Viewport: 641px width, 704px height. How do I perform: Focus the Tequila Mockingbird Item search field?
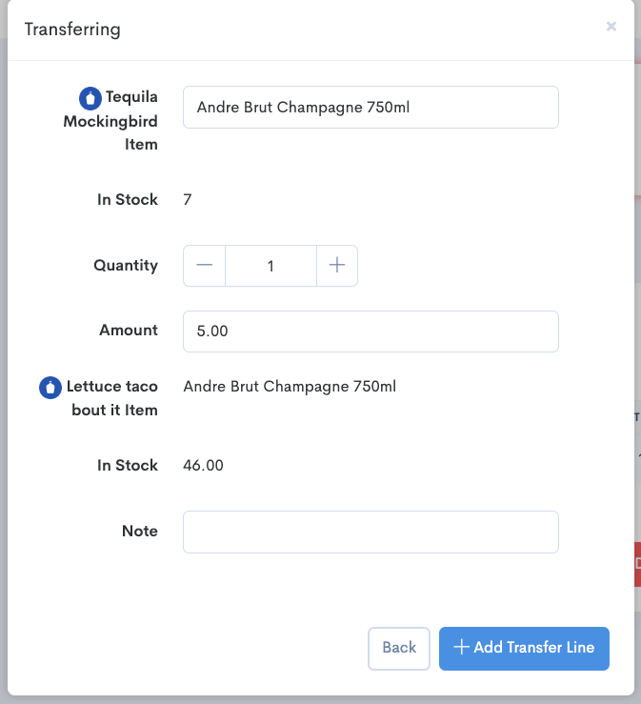pyautogui.click(x=370, y=107)
